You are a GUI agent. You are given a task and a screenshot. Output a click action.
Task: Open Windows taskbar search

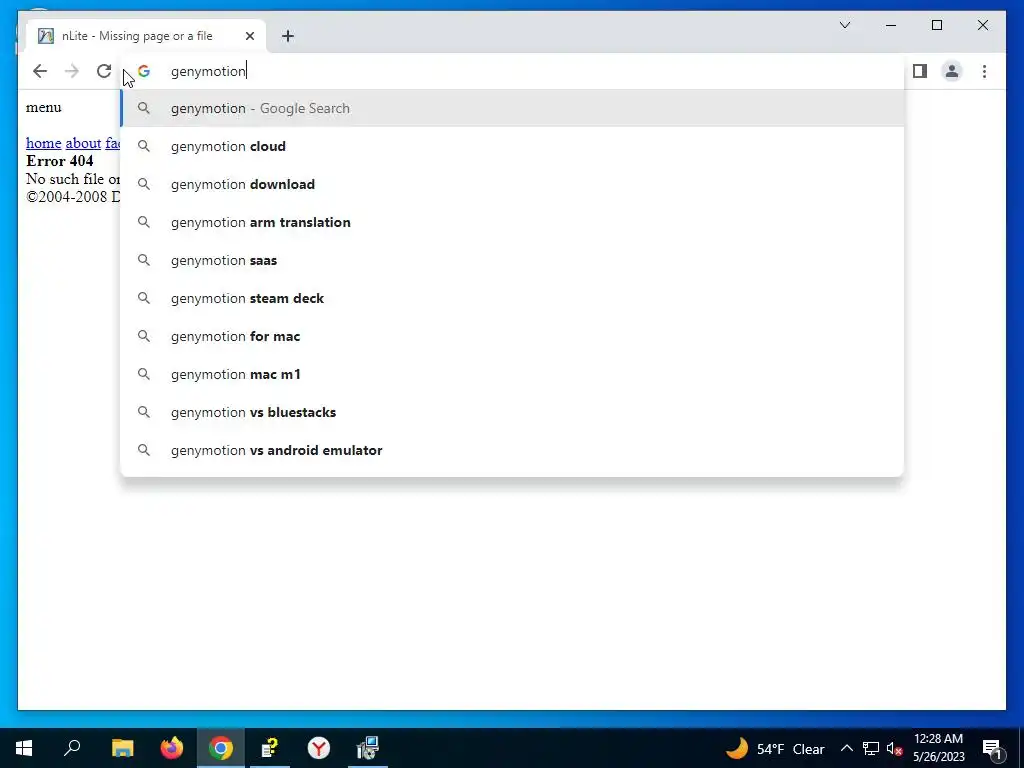[x=72, y=748]
